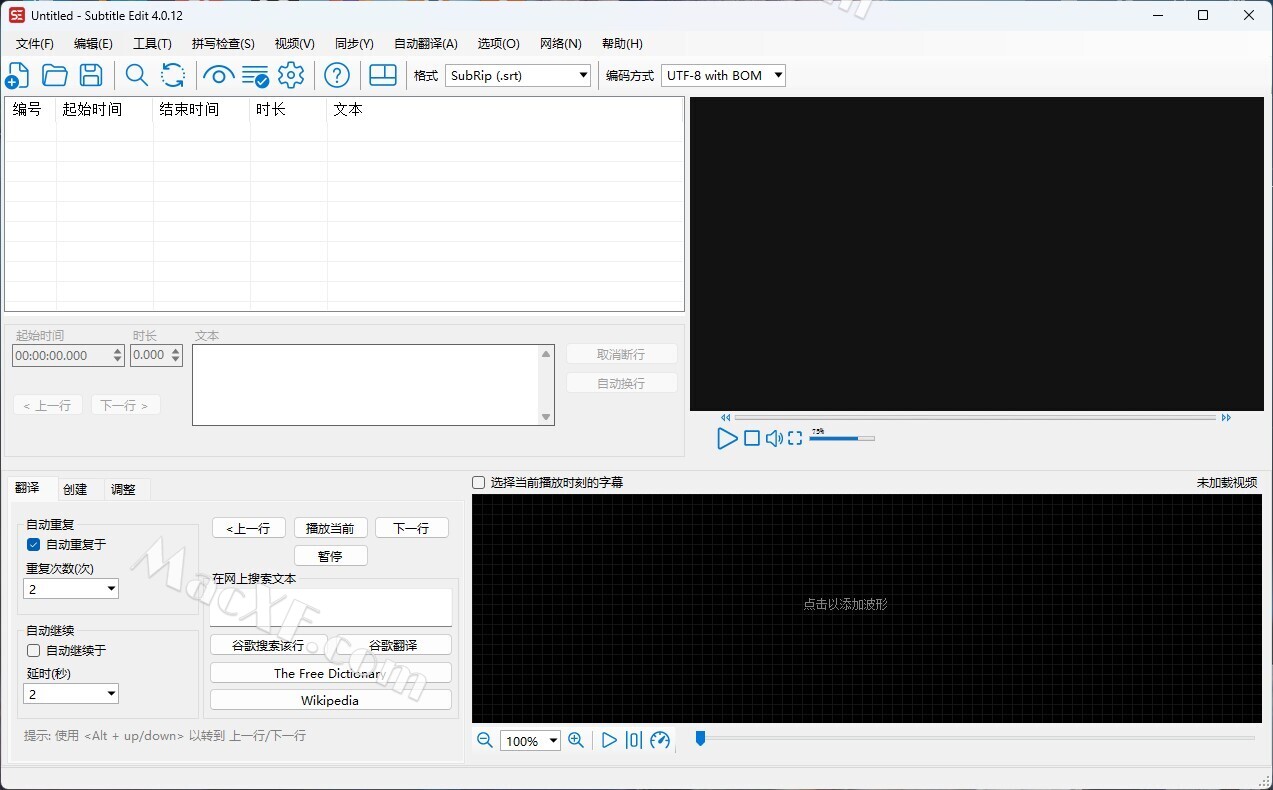Click the 谷歌搜索该行 button
Screen dimensions: 1273x790
pyautogui.click(x=268, y=645)
